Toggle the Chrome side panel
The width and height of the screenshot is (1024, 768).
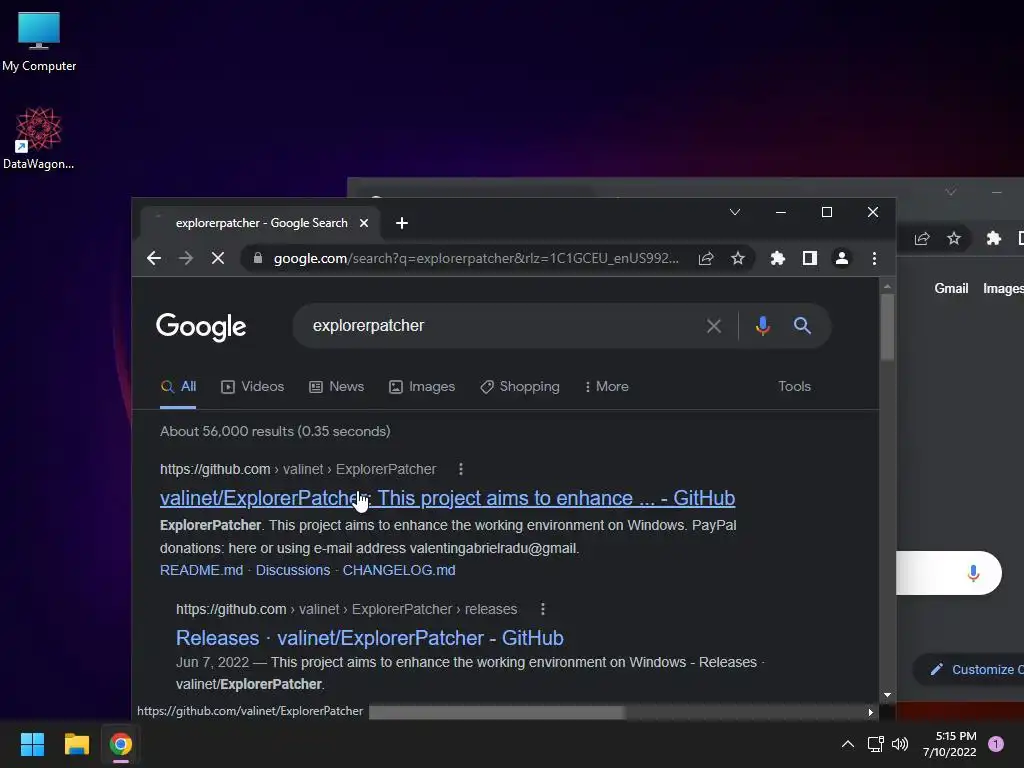[810, 259]
